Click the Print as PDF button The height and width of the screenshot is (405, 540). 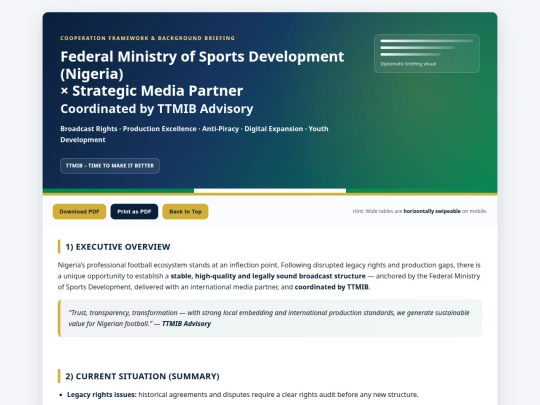pos(134,211)
